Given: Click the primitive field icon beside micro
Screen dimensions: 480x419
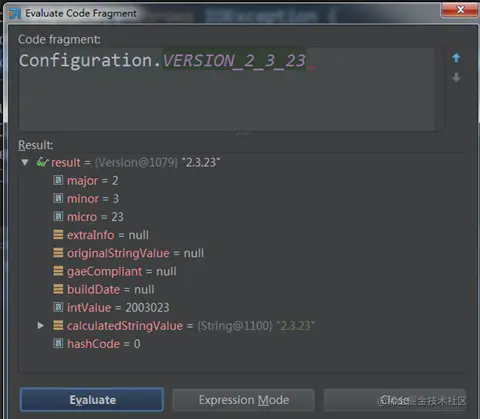Looking at the screenshot, I should [x=58, y=216].
